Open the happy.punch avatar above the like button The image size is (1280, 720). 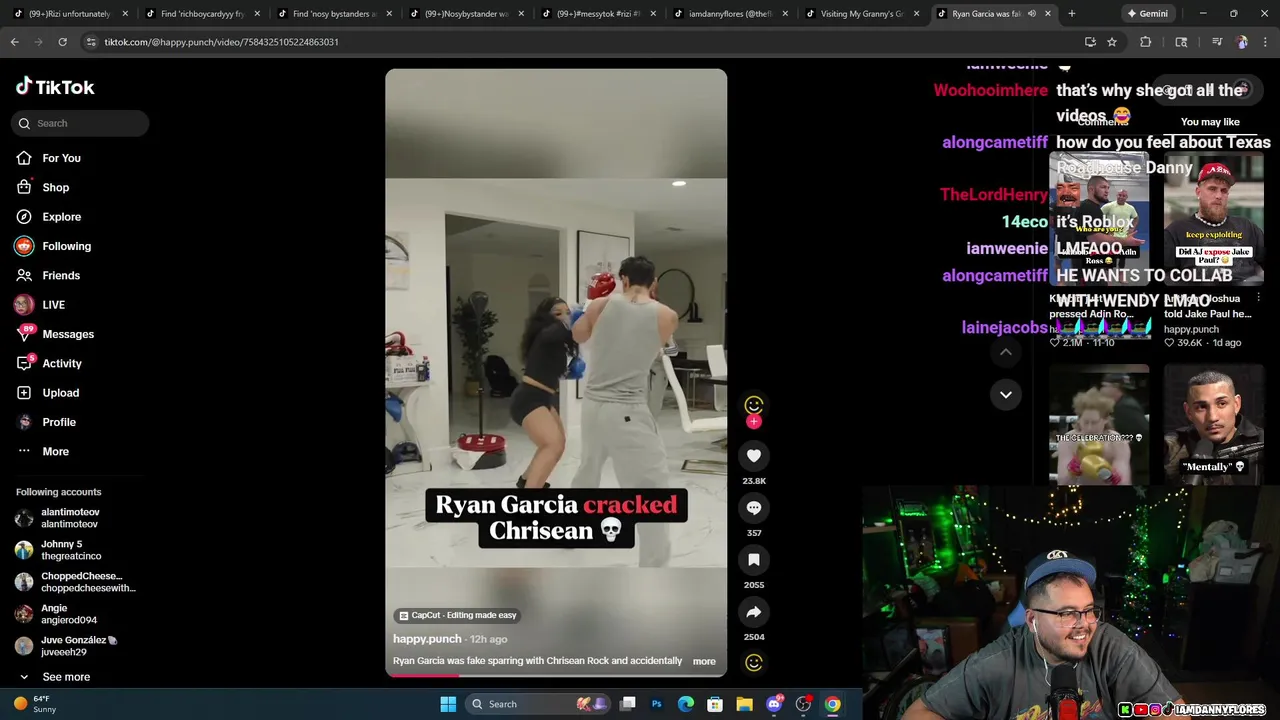point(754,405)
